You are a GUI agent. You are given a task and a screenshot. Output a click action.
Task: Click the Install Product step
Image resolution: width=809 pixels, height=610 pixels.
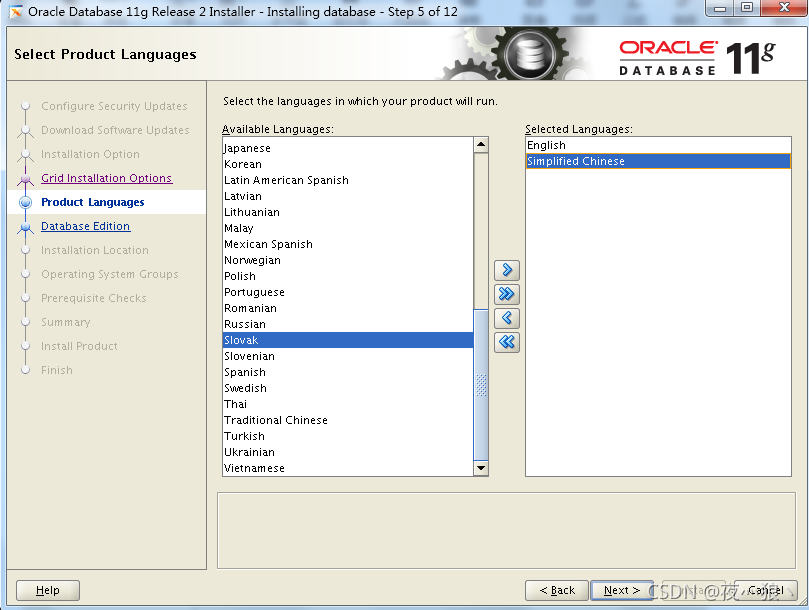pos(79,346)
